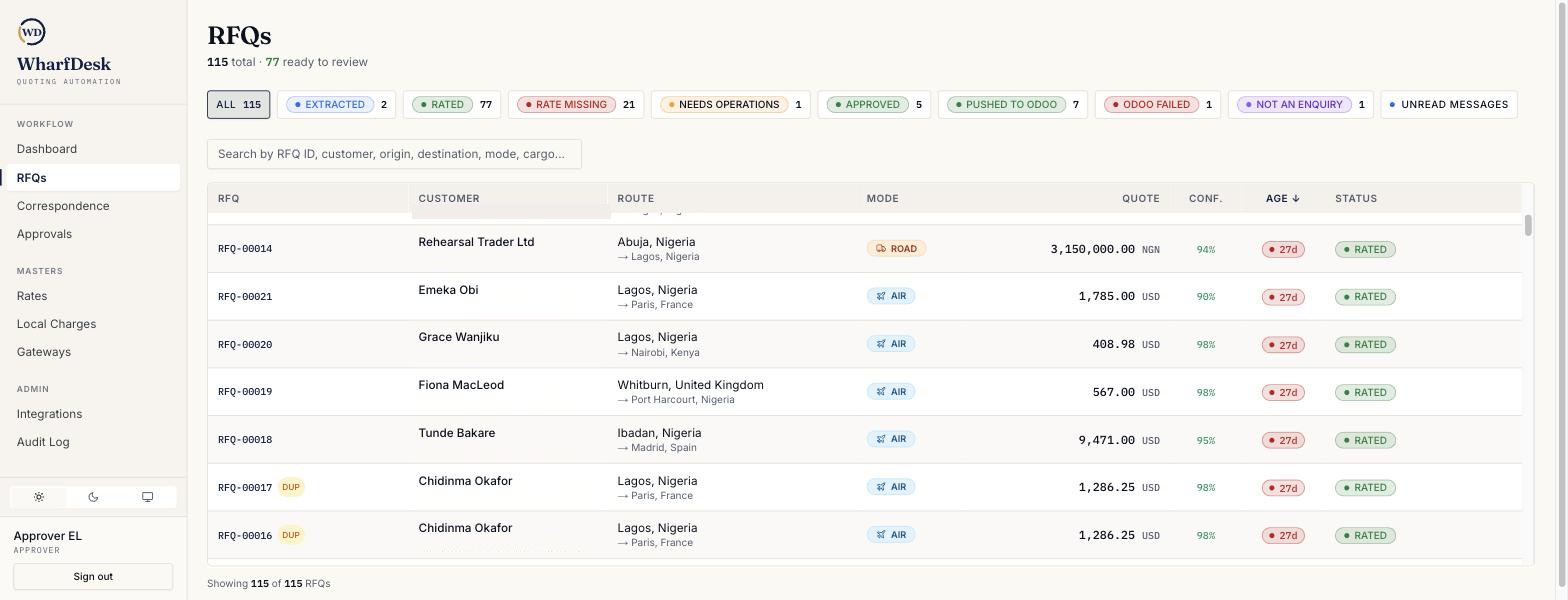Filter by Rated status

tap(452, 105)
